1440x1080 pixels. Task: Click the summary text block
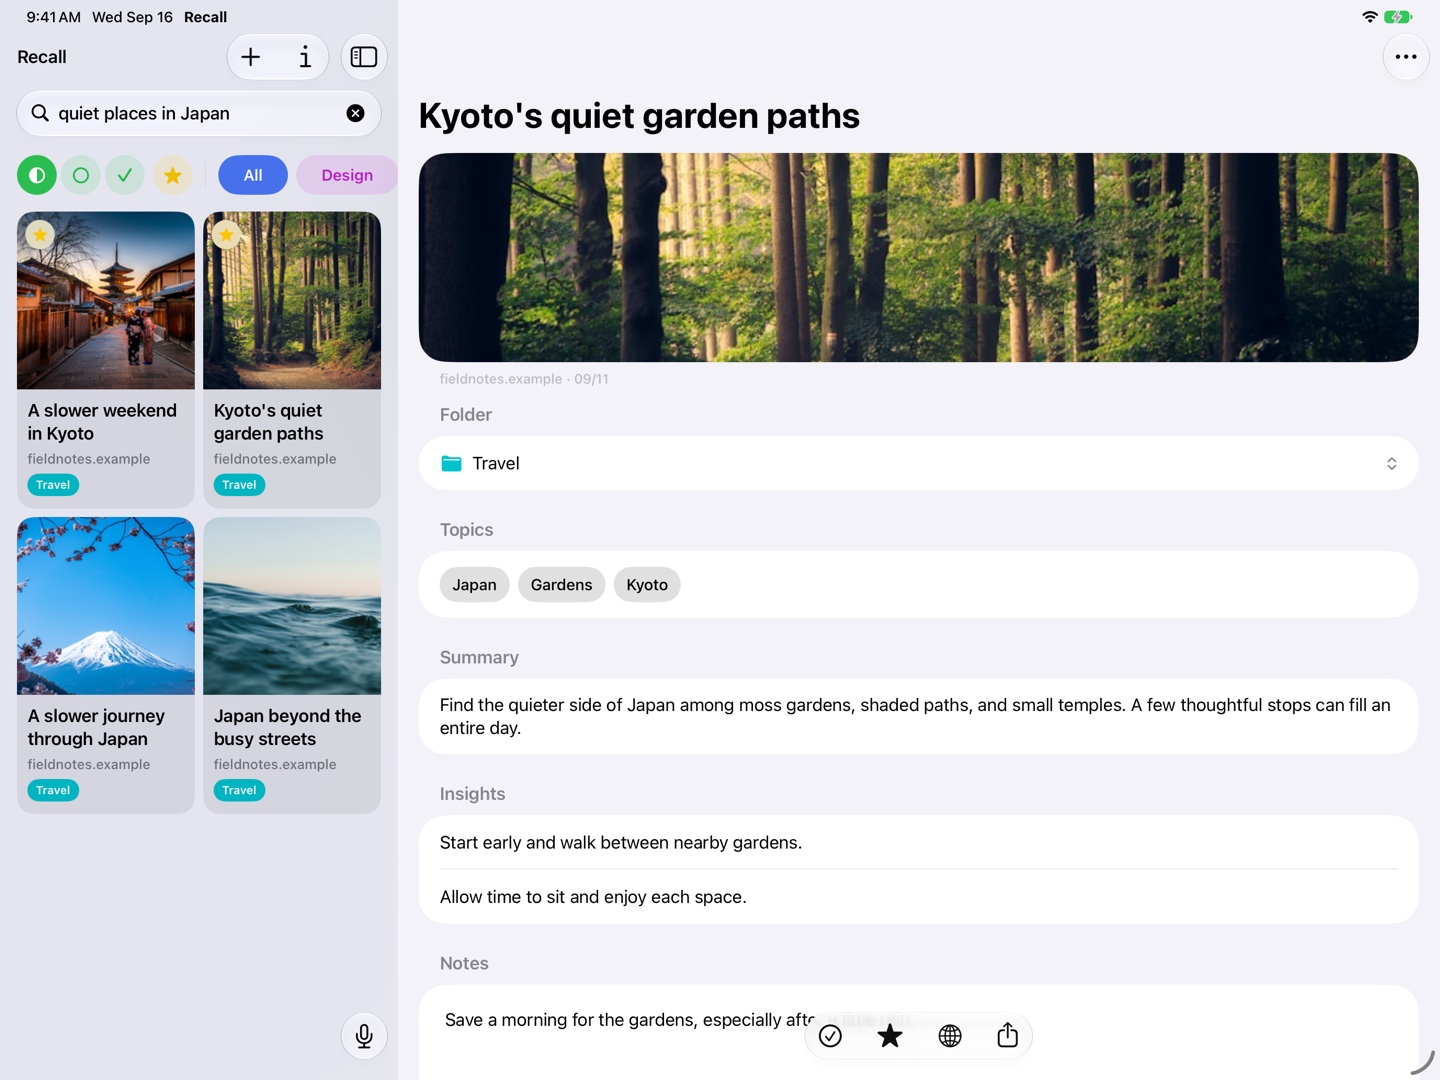[918, 717]
